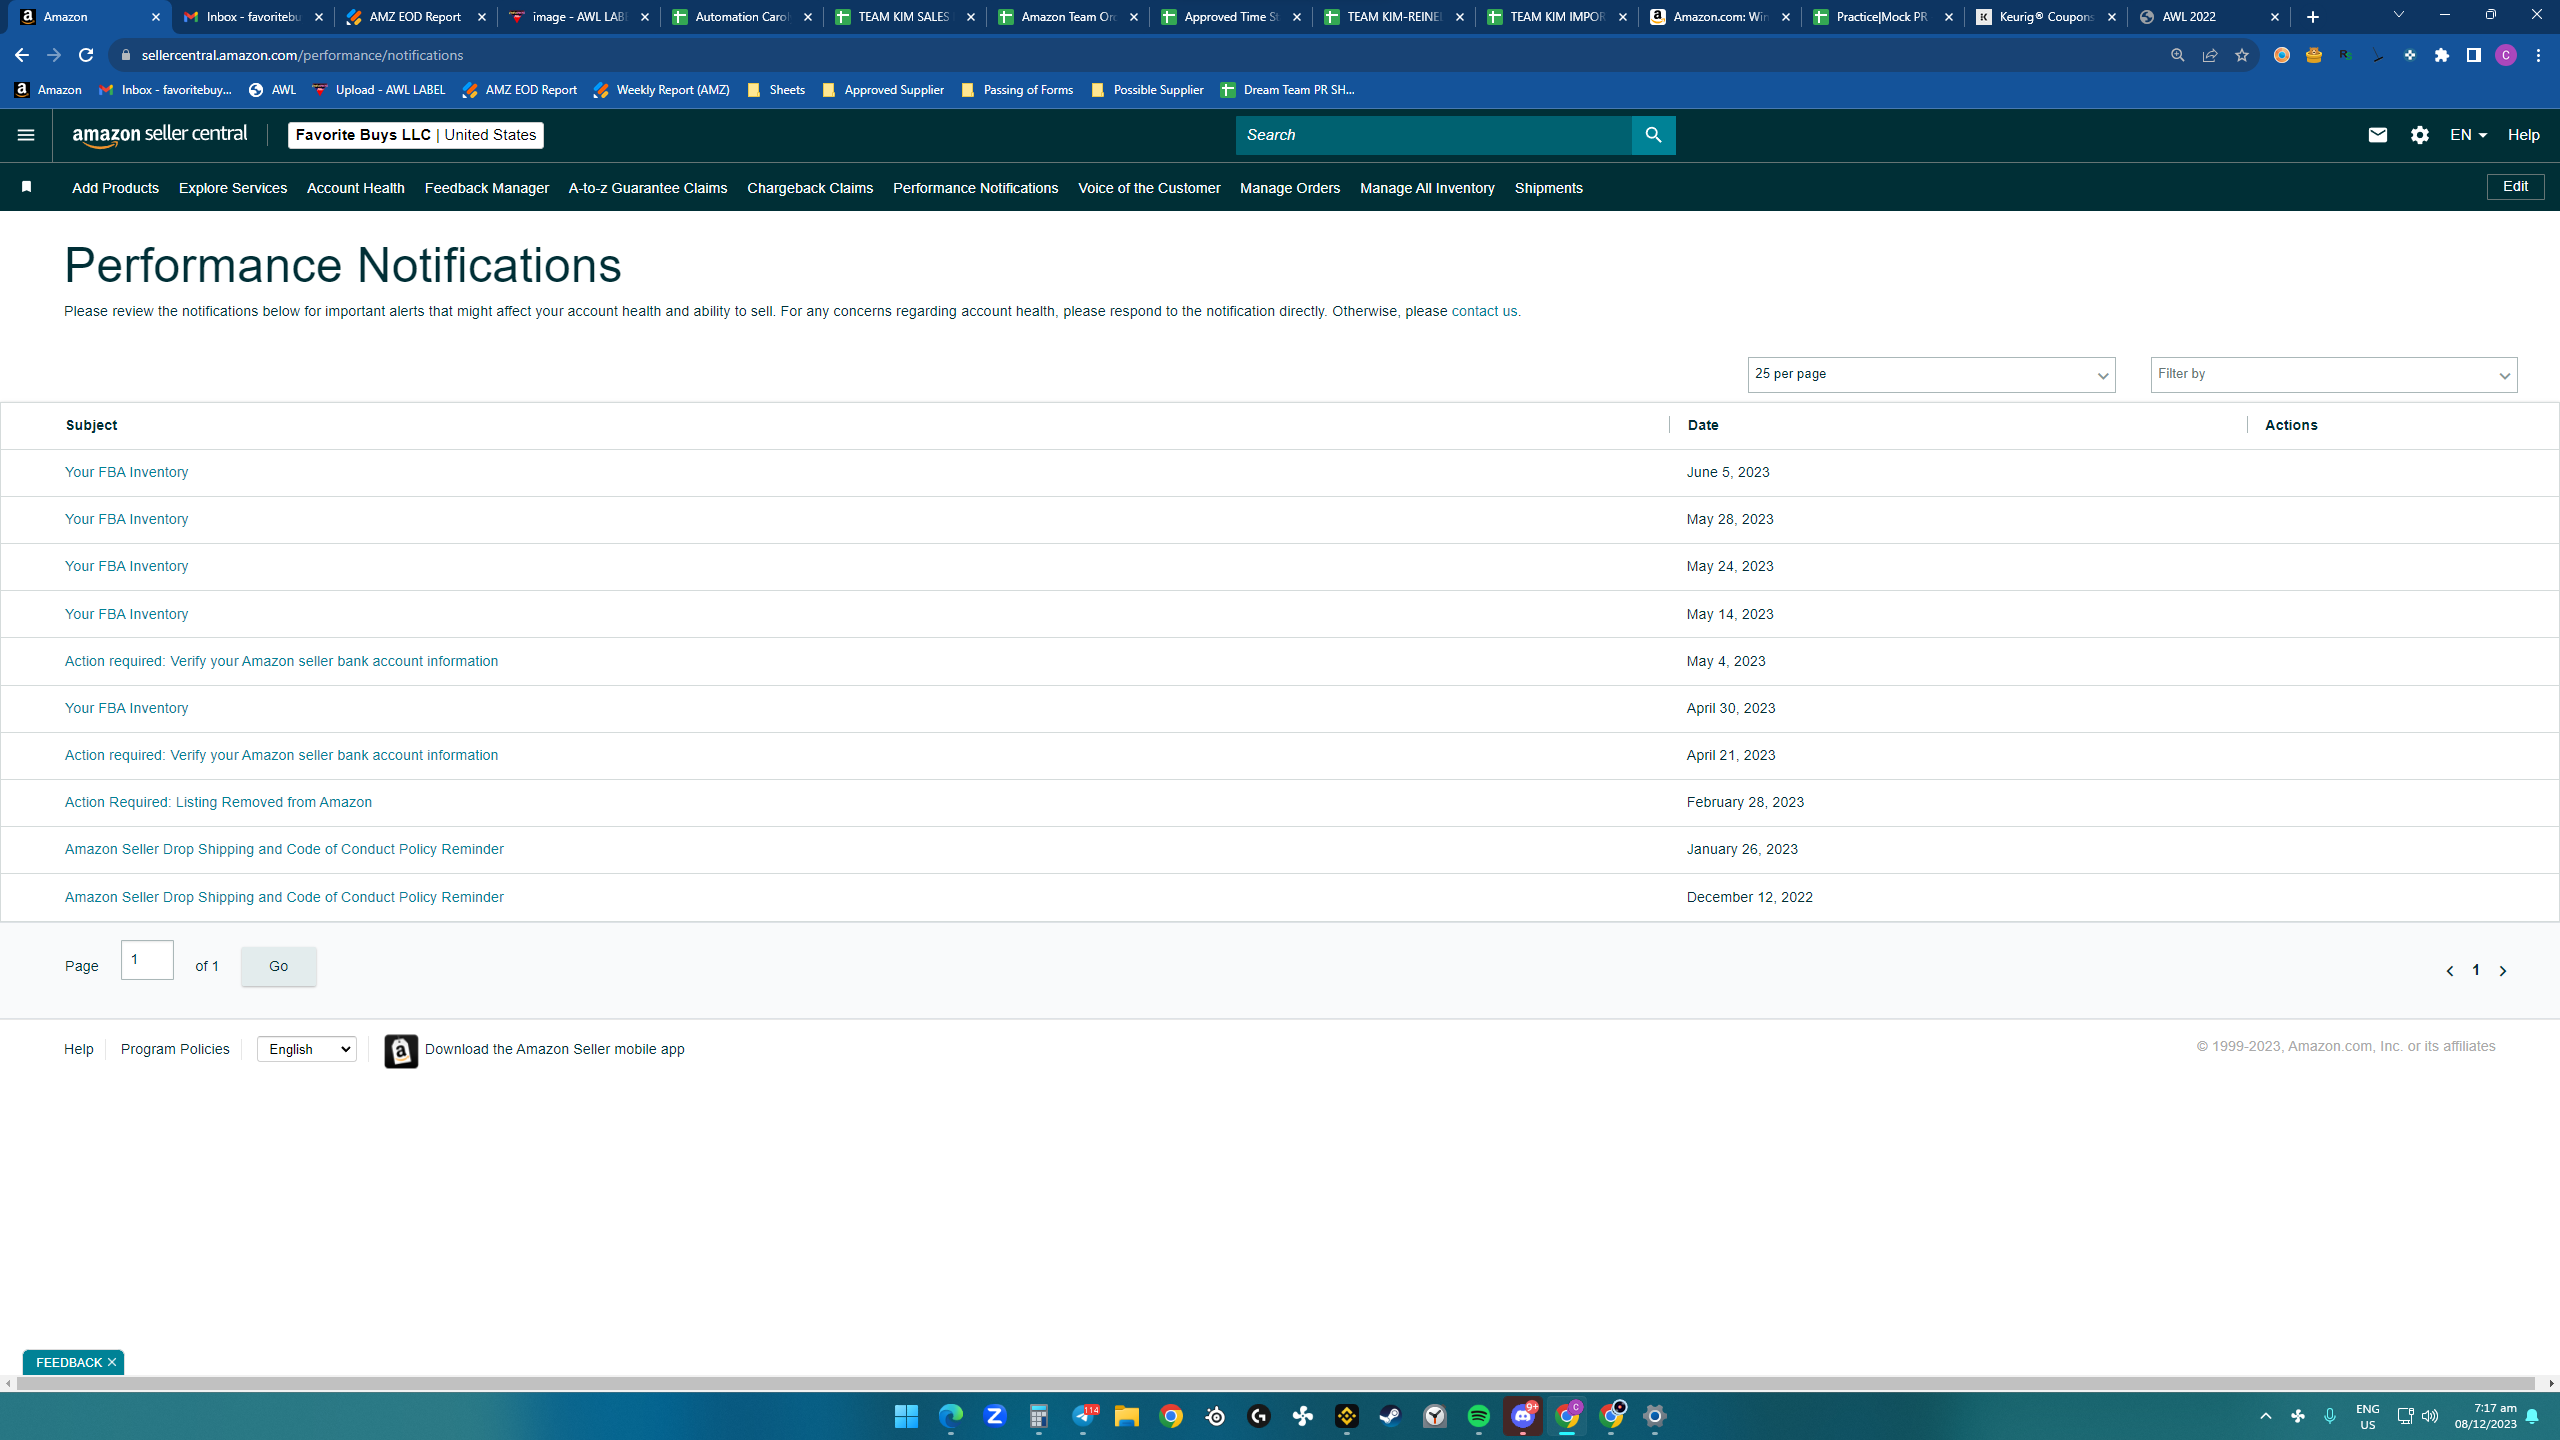Go to next page arrow in pagination
The image size is (2560, 1440).
tap(2503, 971)
